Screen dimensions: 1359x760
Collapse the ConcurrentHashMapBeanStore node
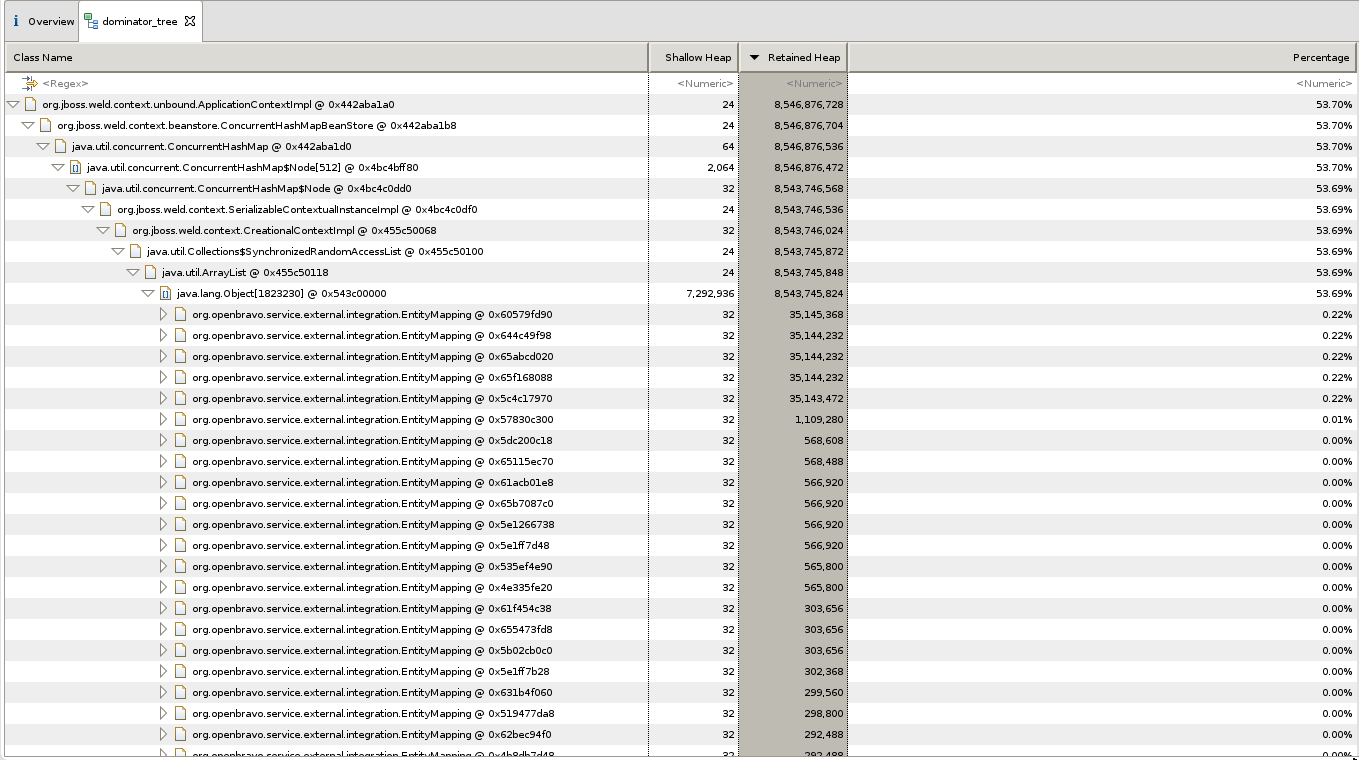click(x=28, y=126)
